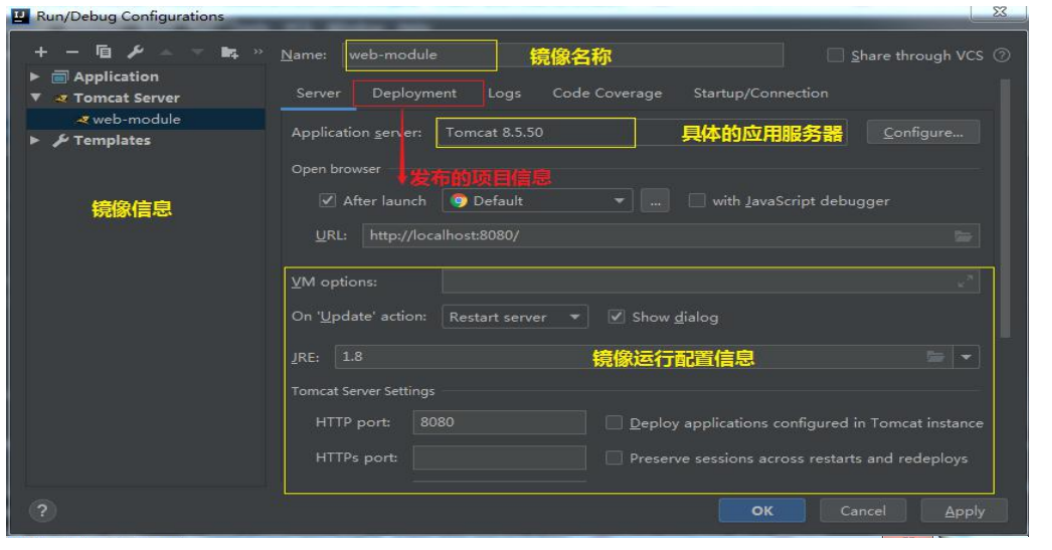1052x550 pixels.
Task: Click the VM options input field
Action: click(x=711, y=282)
